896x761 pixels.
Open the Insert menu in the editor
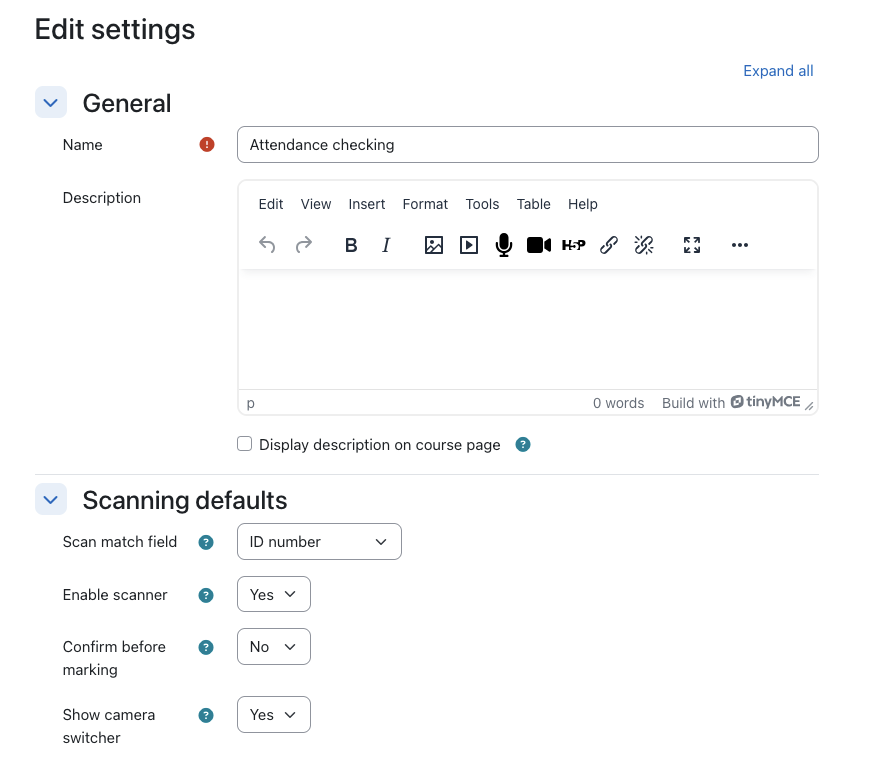click(x=367, y=204)
